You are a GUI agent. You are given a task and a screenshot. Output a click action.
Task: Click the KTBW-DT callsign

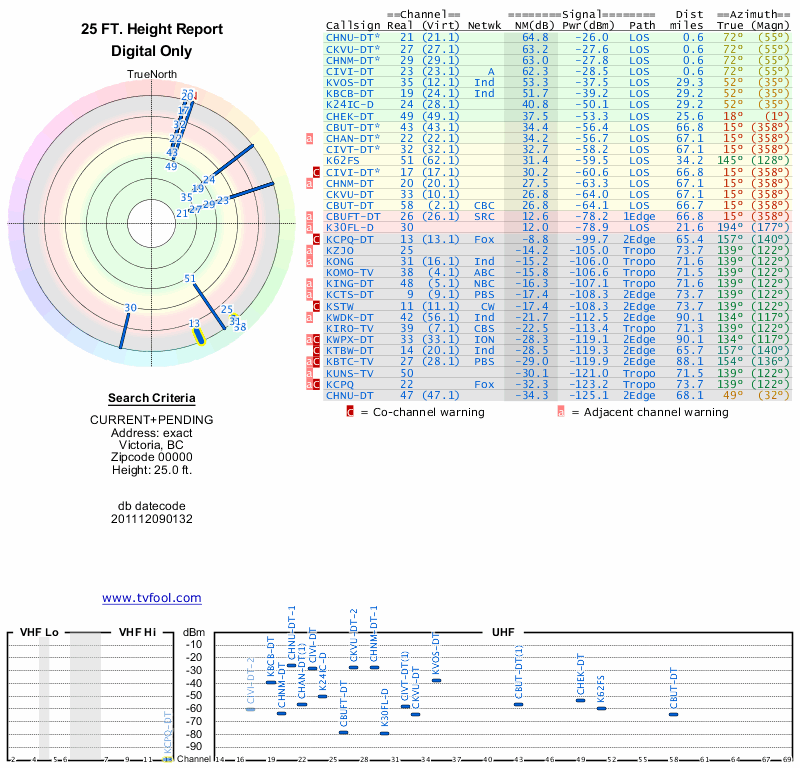pyautogui.click(x=349, y=351)
